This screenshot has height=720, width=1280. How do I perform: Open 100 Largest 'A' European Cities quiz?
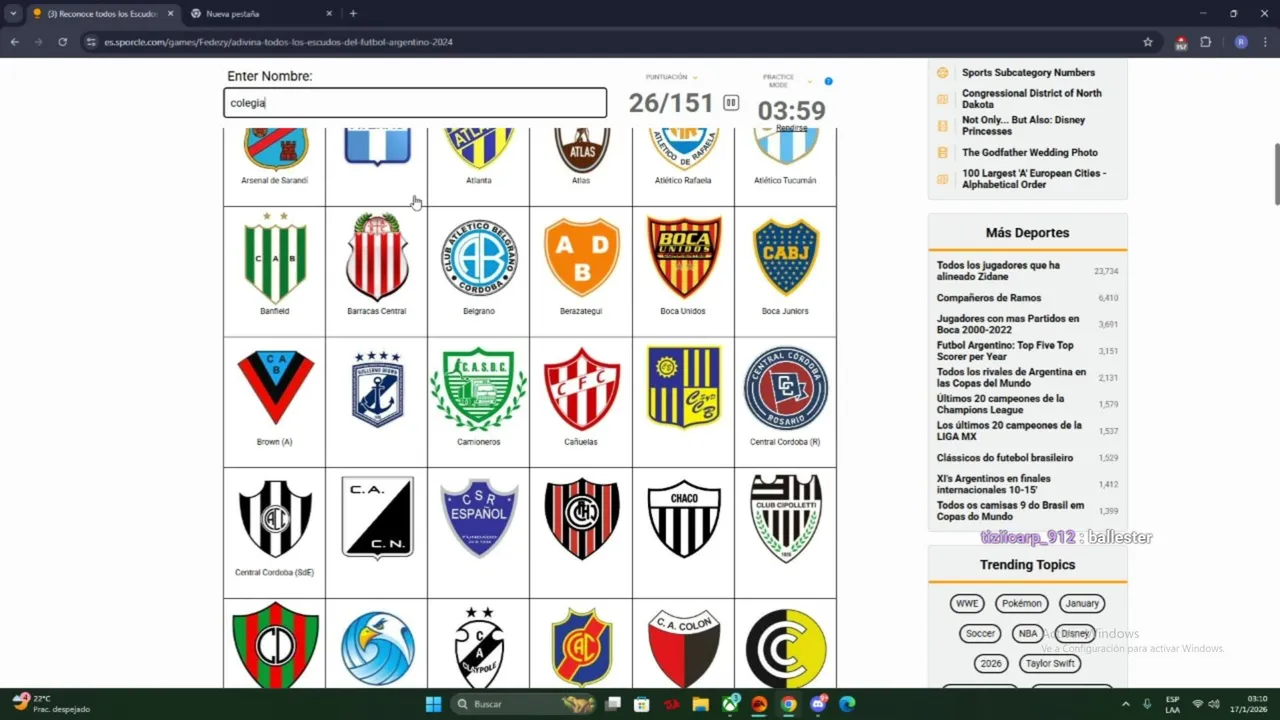(x=1034, y=178)
